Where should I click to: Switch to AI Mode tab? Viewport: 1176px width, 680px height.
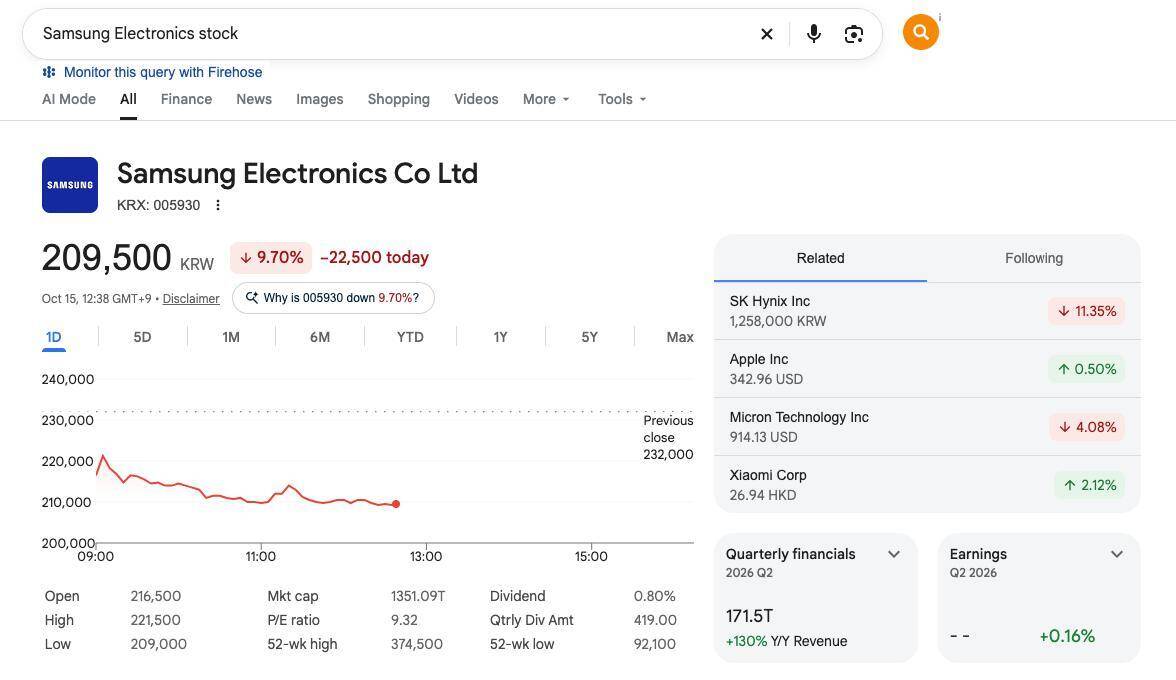click(69, 99)
